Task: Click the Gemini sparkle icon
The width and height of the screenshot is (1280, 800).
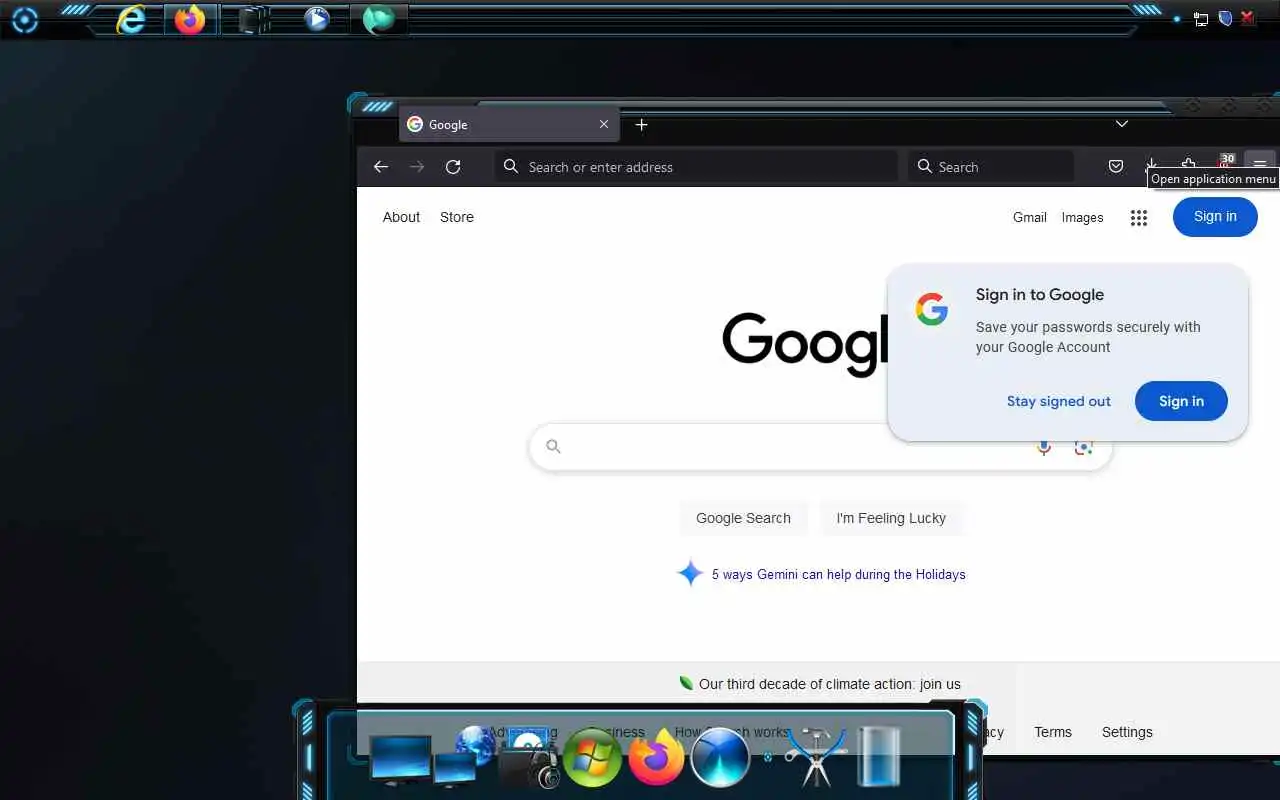Action: [x=690, y=573]
